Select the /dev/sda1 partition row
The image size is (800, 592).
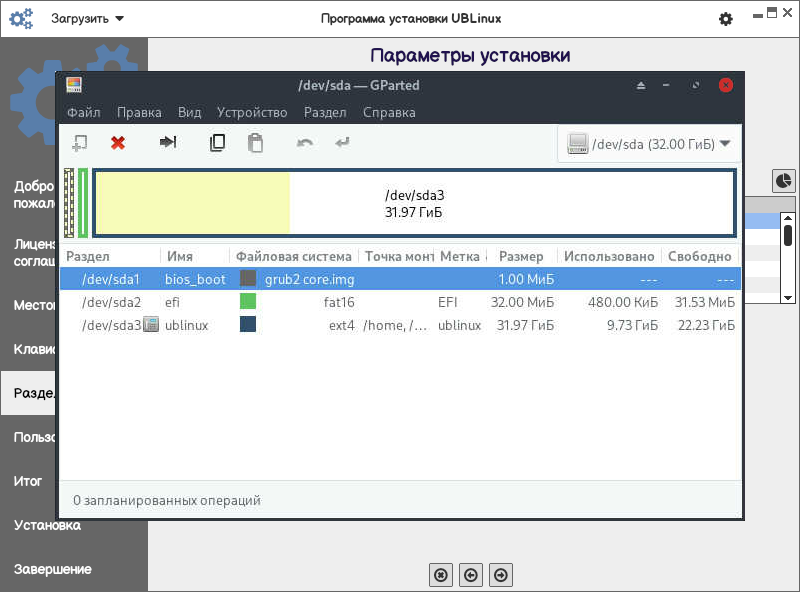[400, 279]
